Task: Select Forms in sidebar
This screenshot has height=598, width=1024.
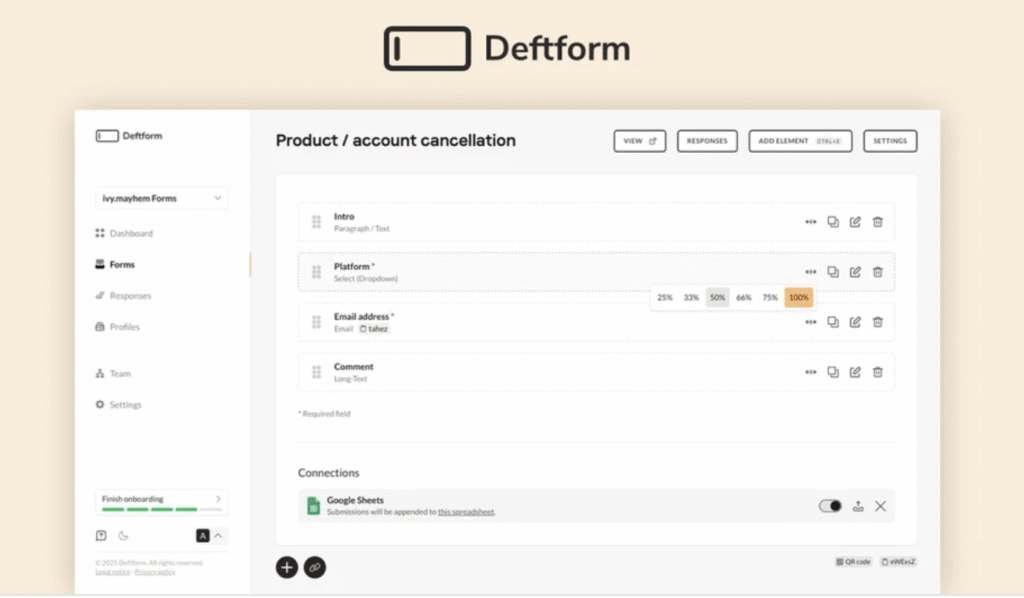Action: coord(115,264)
